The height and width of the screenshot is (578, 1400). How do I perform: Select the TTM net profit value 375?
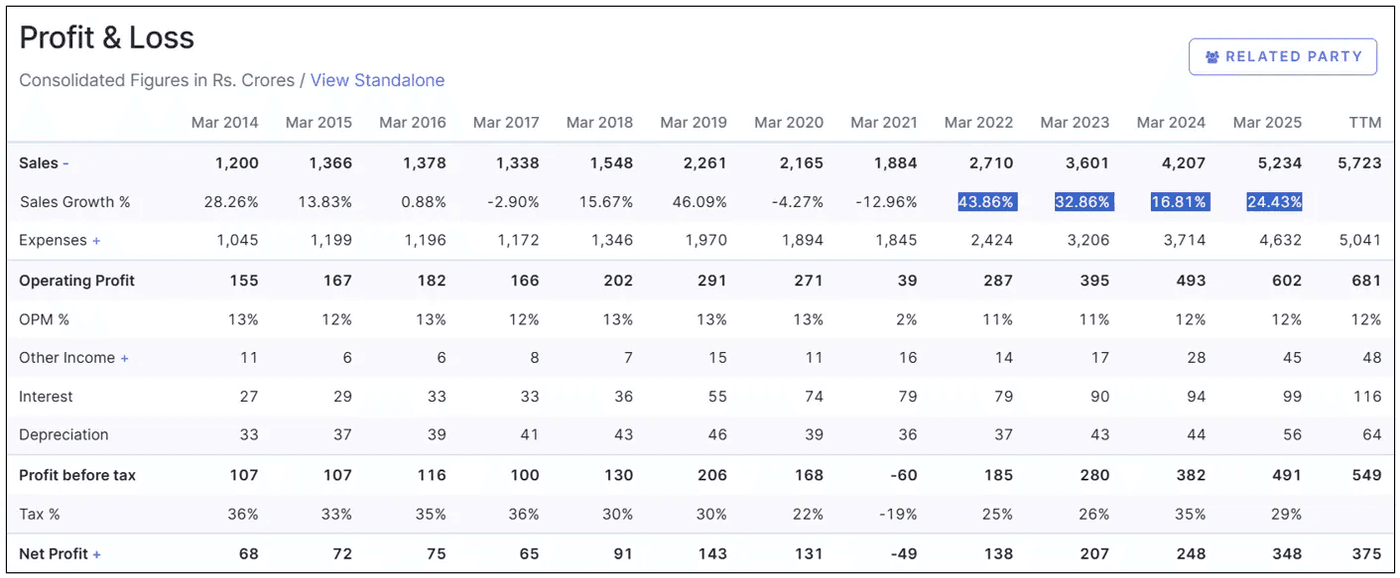coord(1364,553)
